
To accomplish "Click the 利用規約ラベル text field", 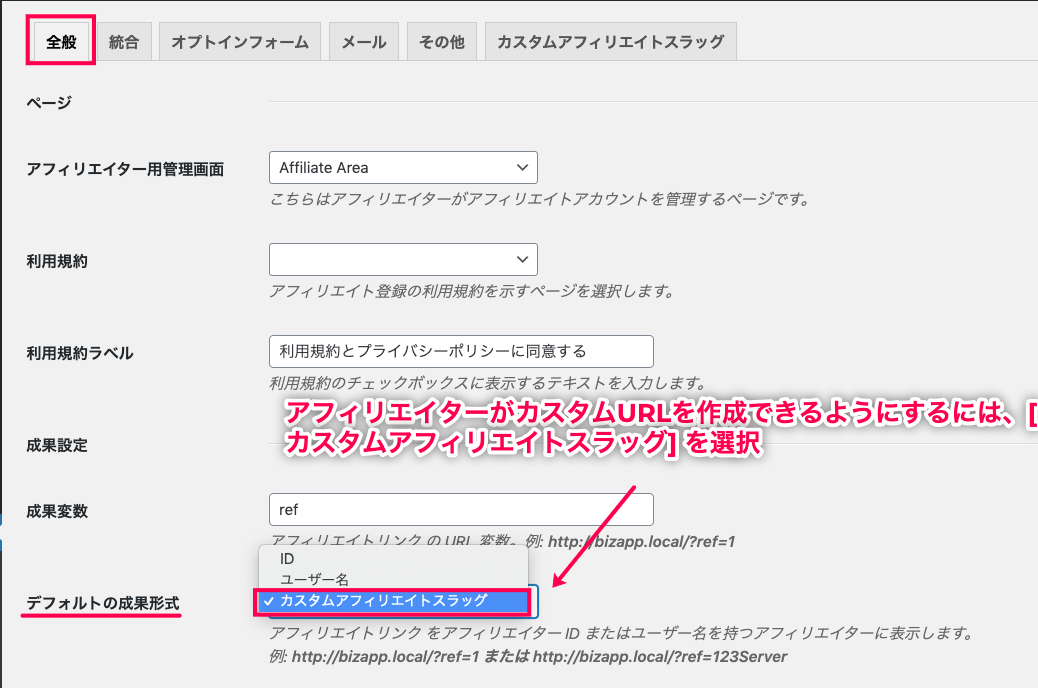I will point(461,352).
